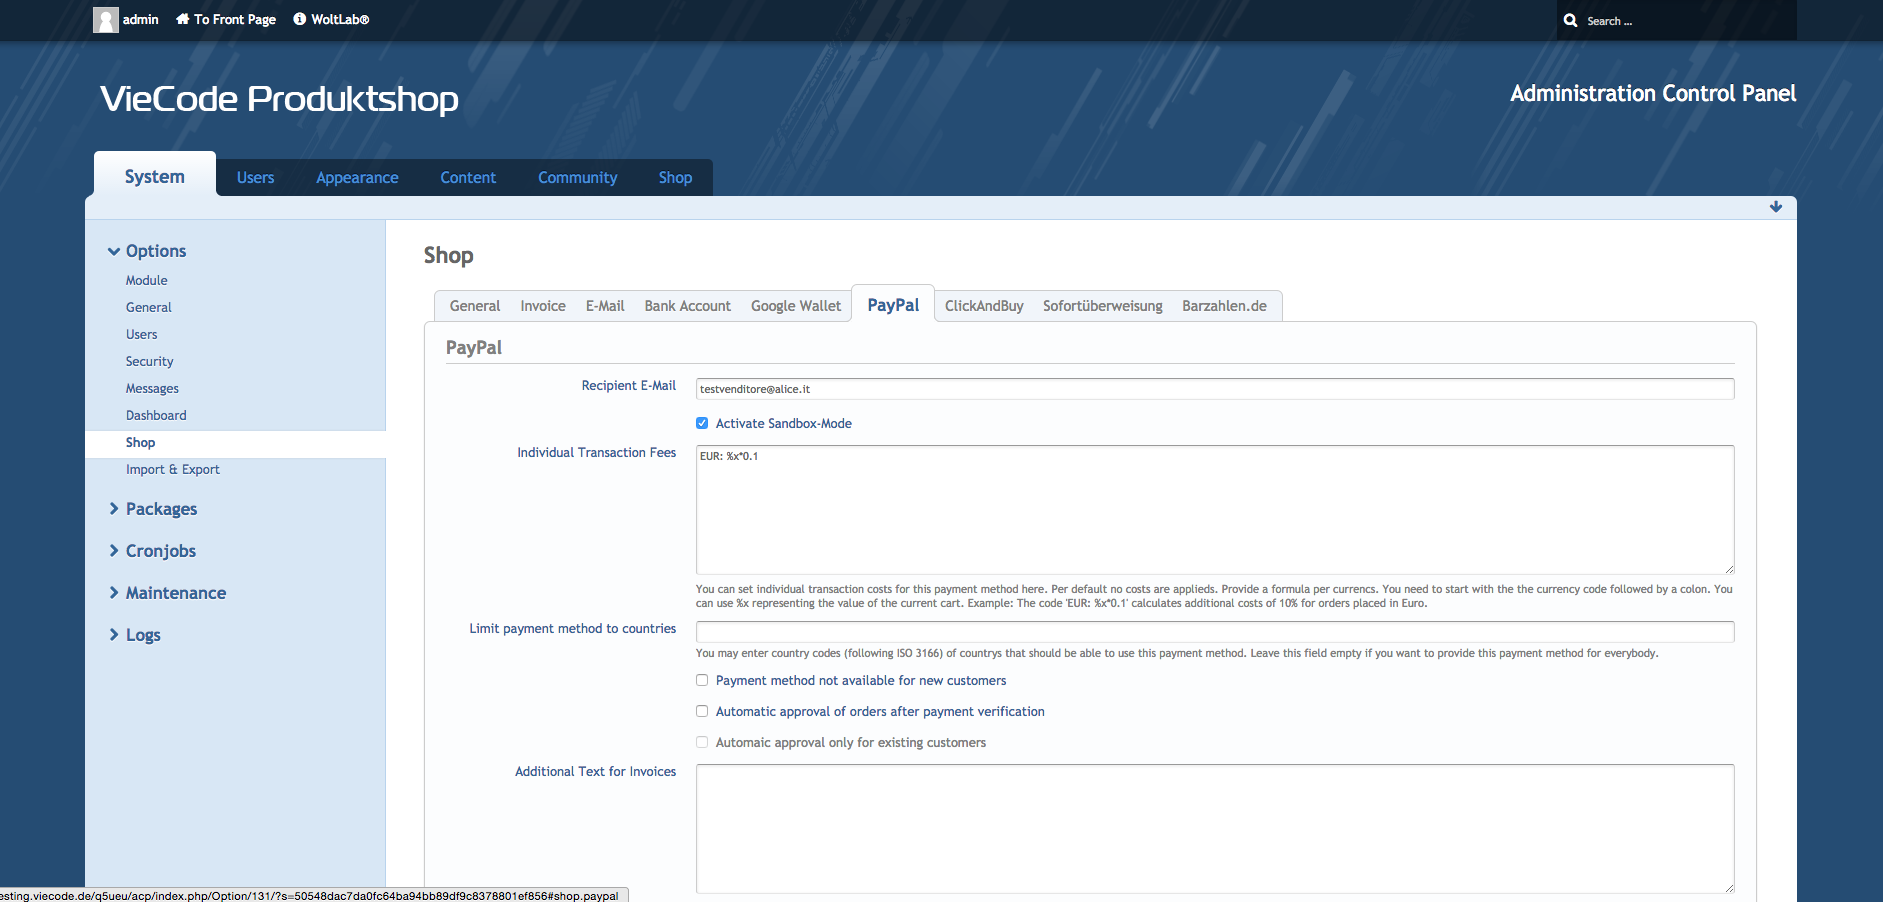Click the Recipient E-Mail input field

pyautogui.click(x=1214, y=389)
